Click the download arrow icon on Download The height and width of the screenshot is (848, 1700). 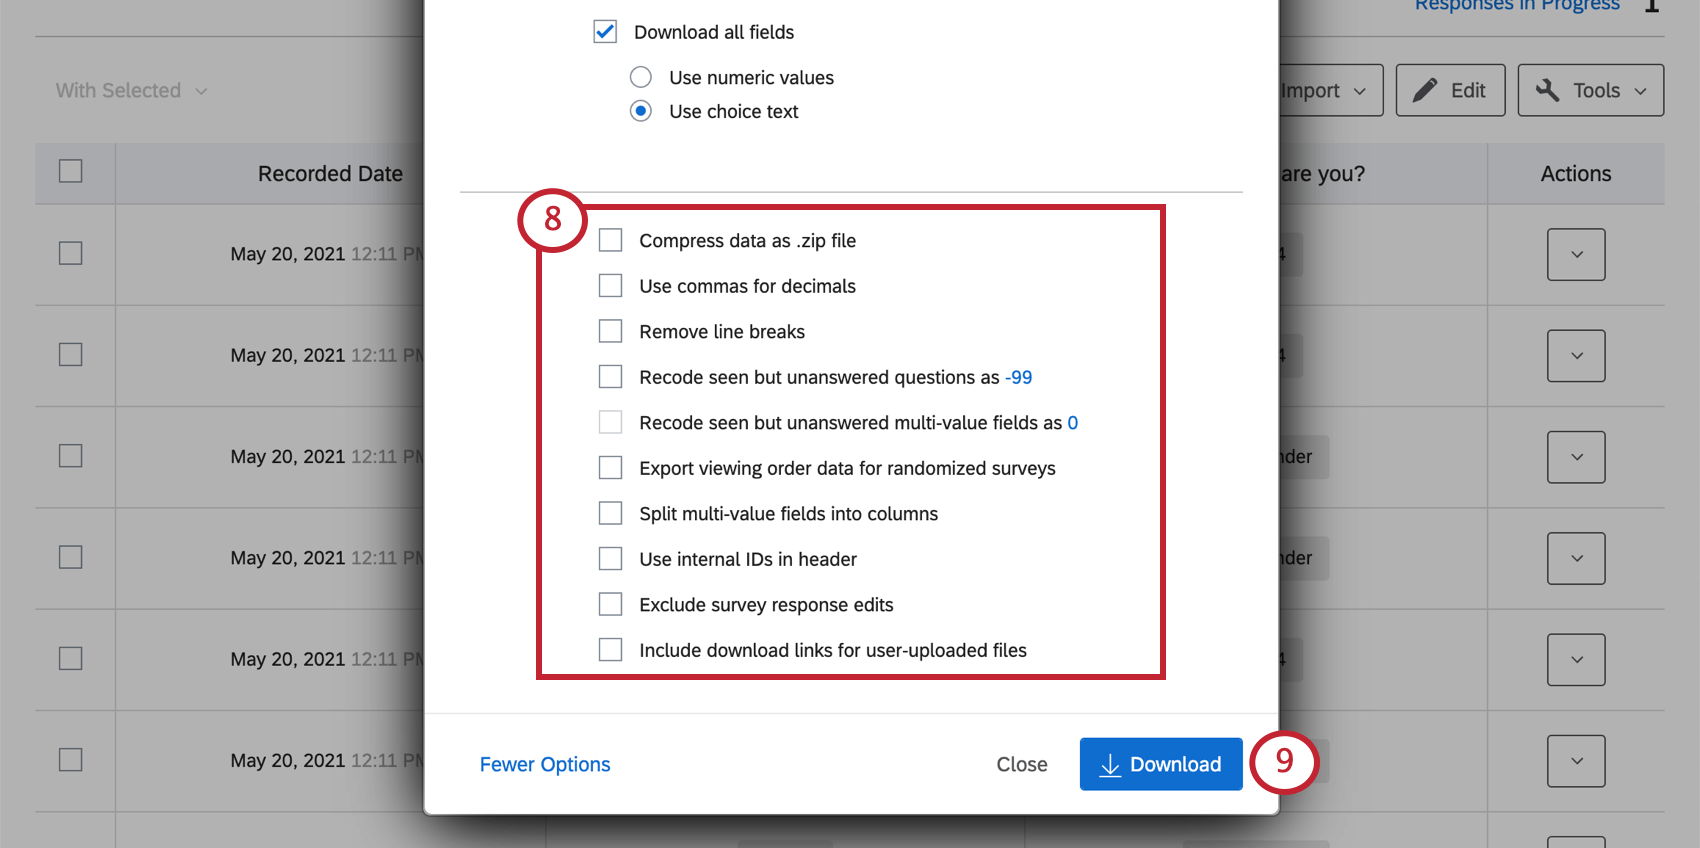(x=1110, y=765)
